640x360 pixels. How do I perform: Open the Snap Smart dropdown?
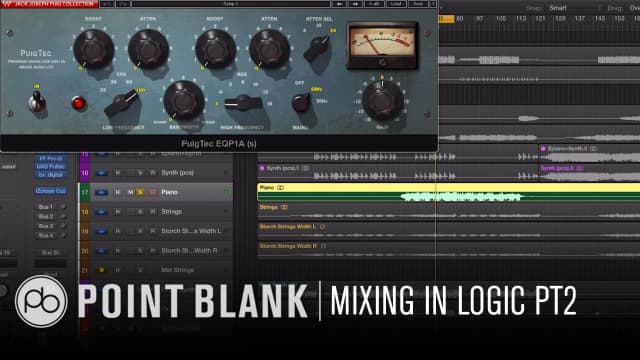point(573,8)
